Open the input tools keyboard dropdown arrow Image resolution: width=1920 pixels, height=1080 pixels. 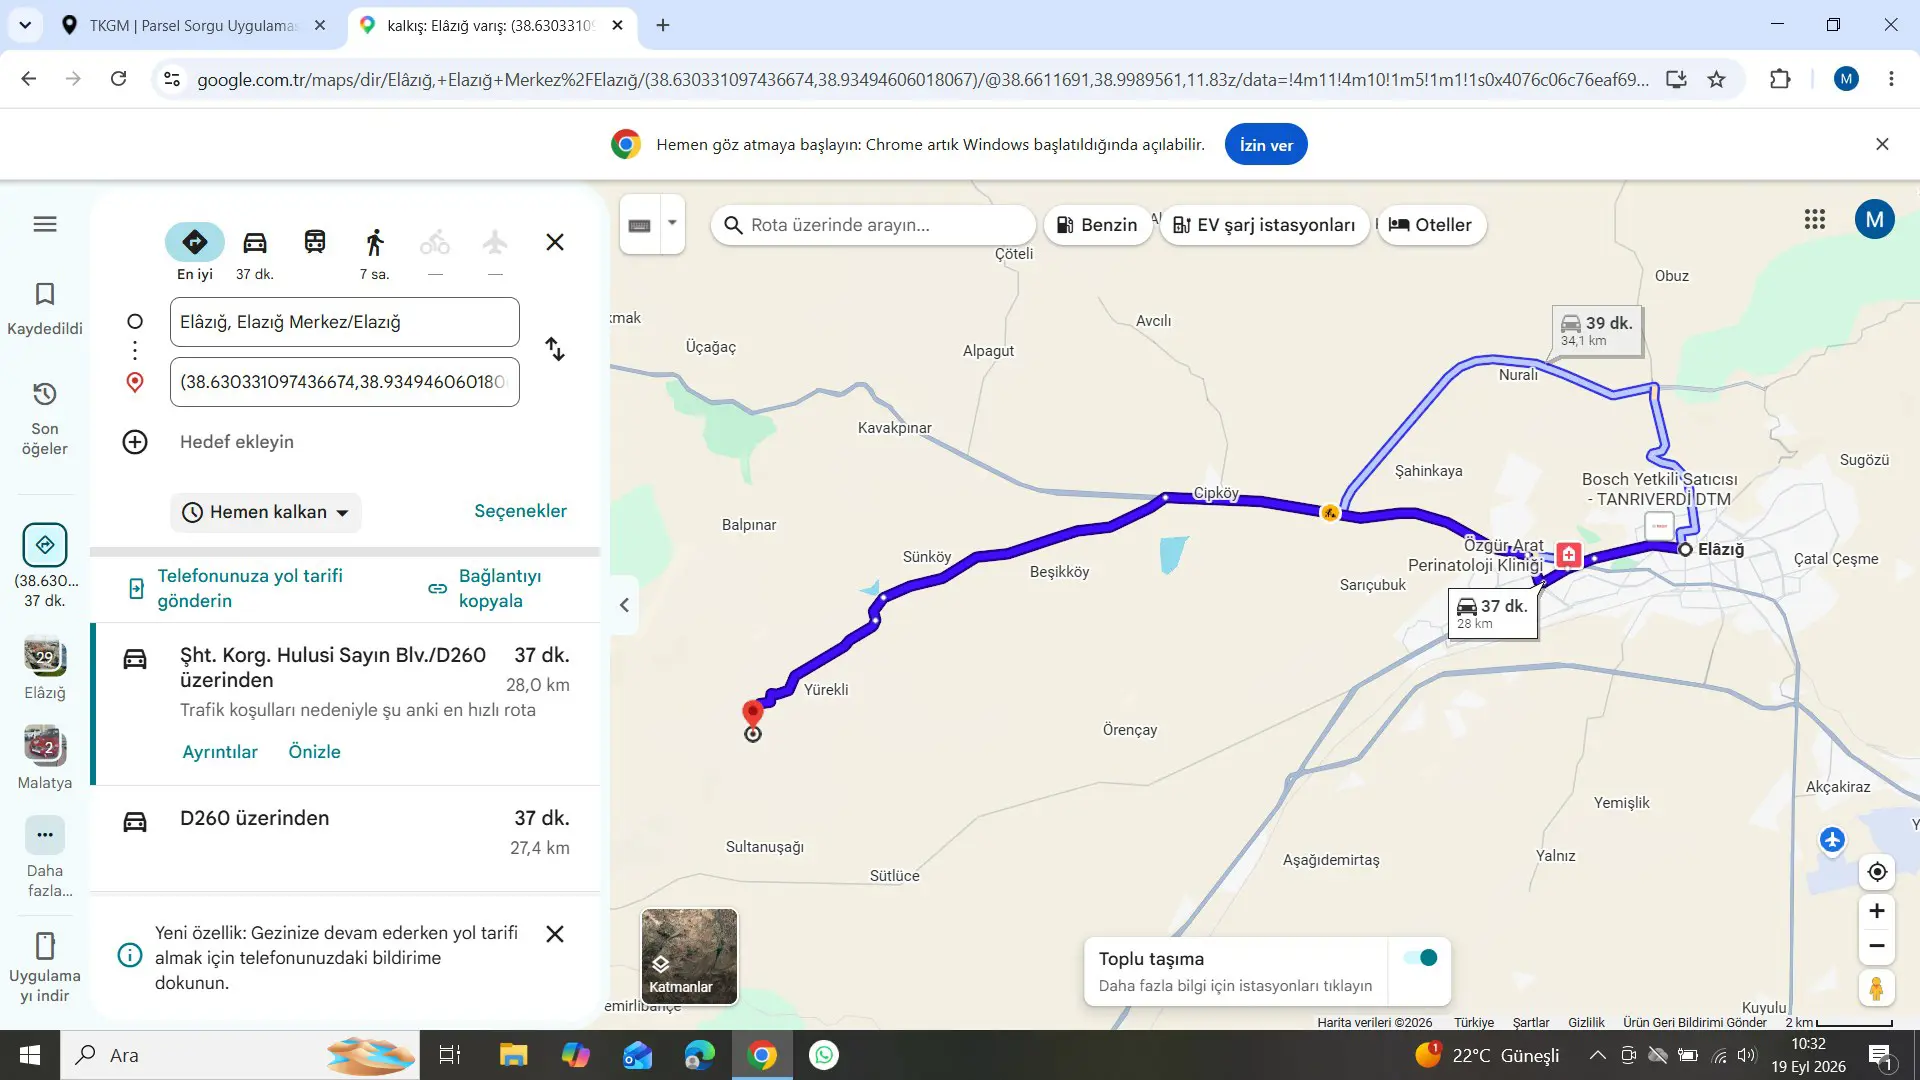click(x=672, y=223)
